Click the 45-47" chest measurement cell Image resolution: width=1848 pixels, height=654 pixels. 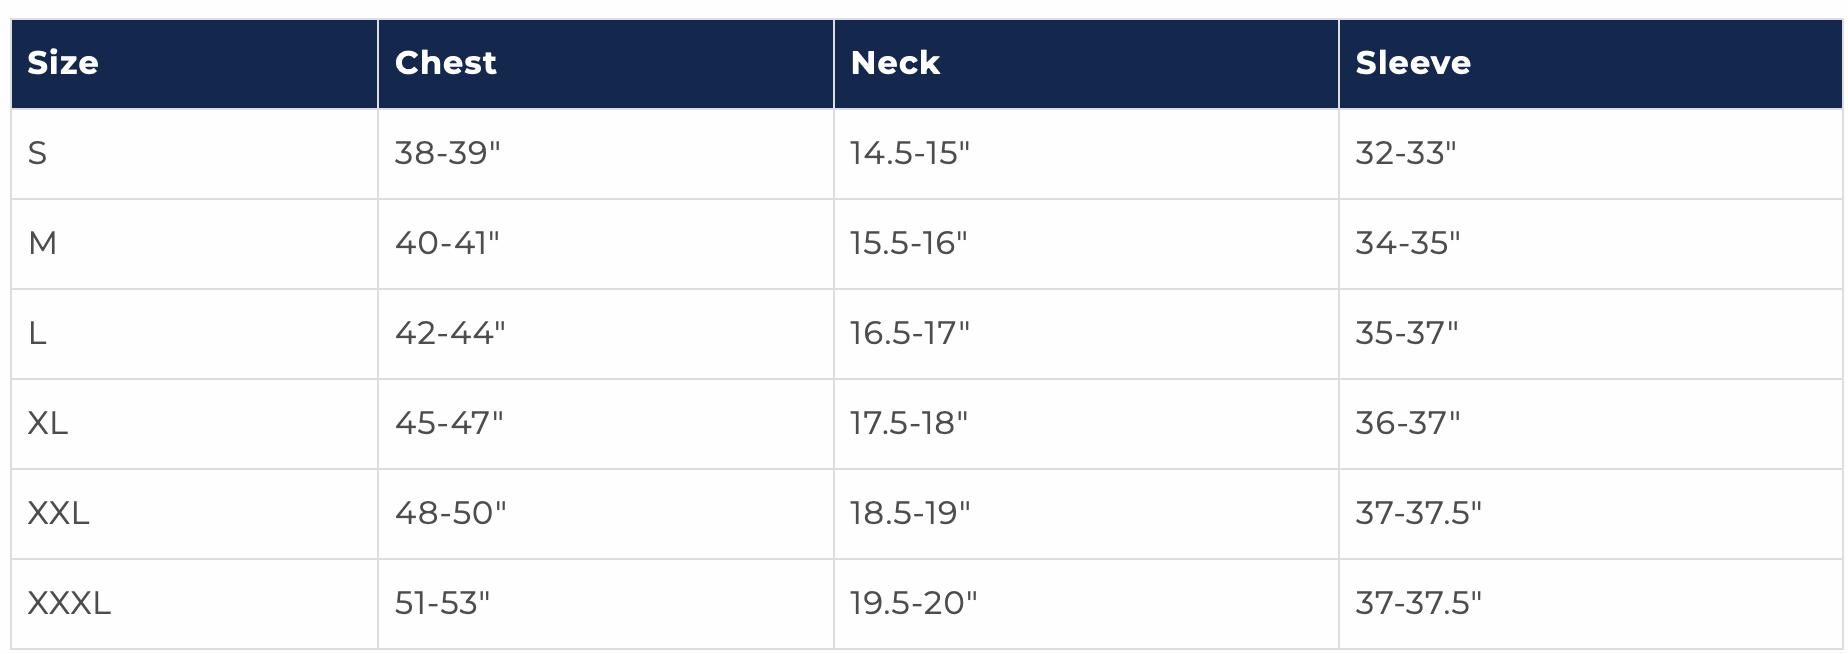pos(449,423)
